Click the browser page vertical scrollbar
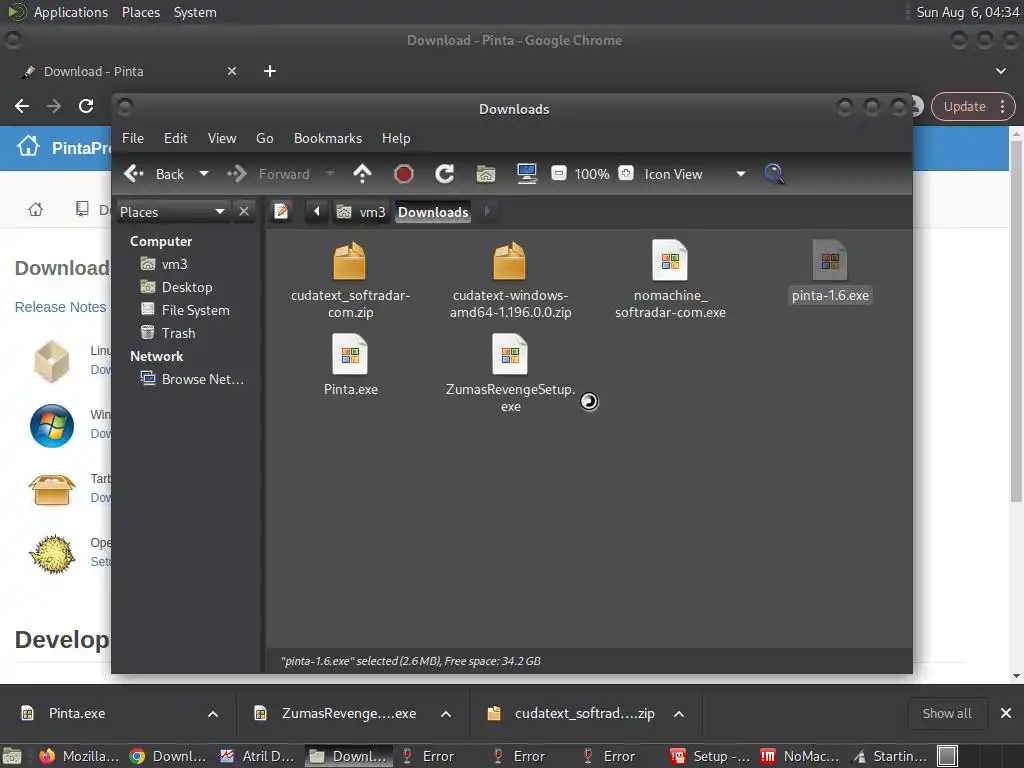The image size is (1024, 768). coord(1016,320)
